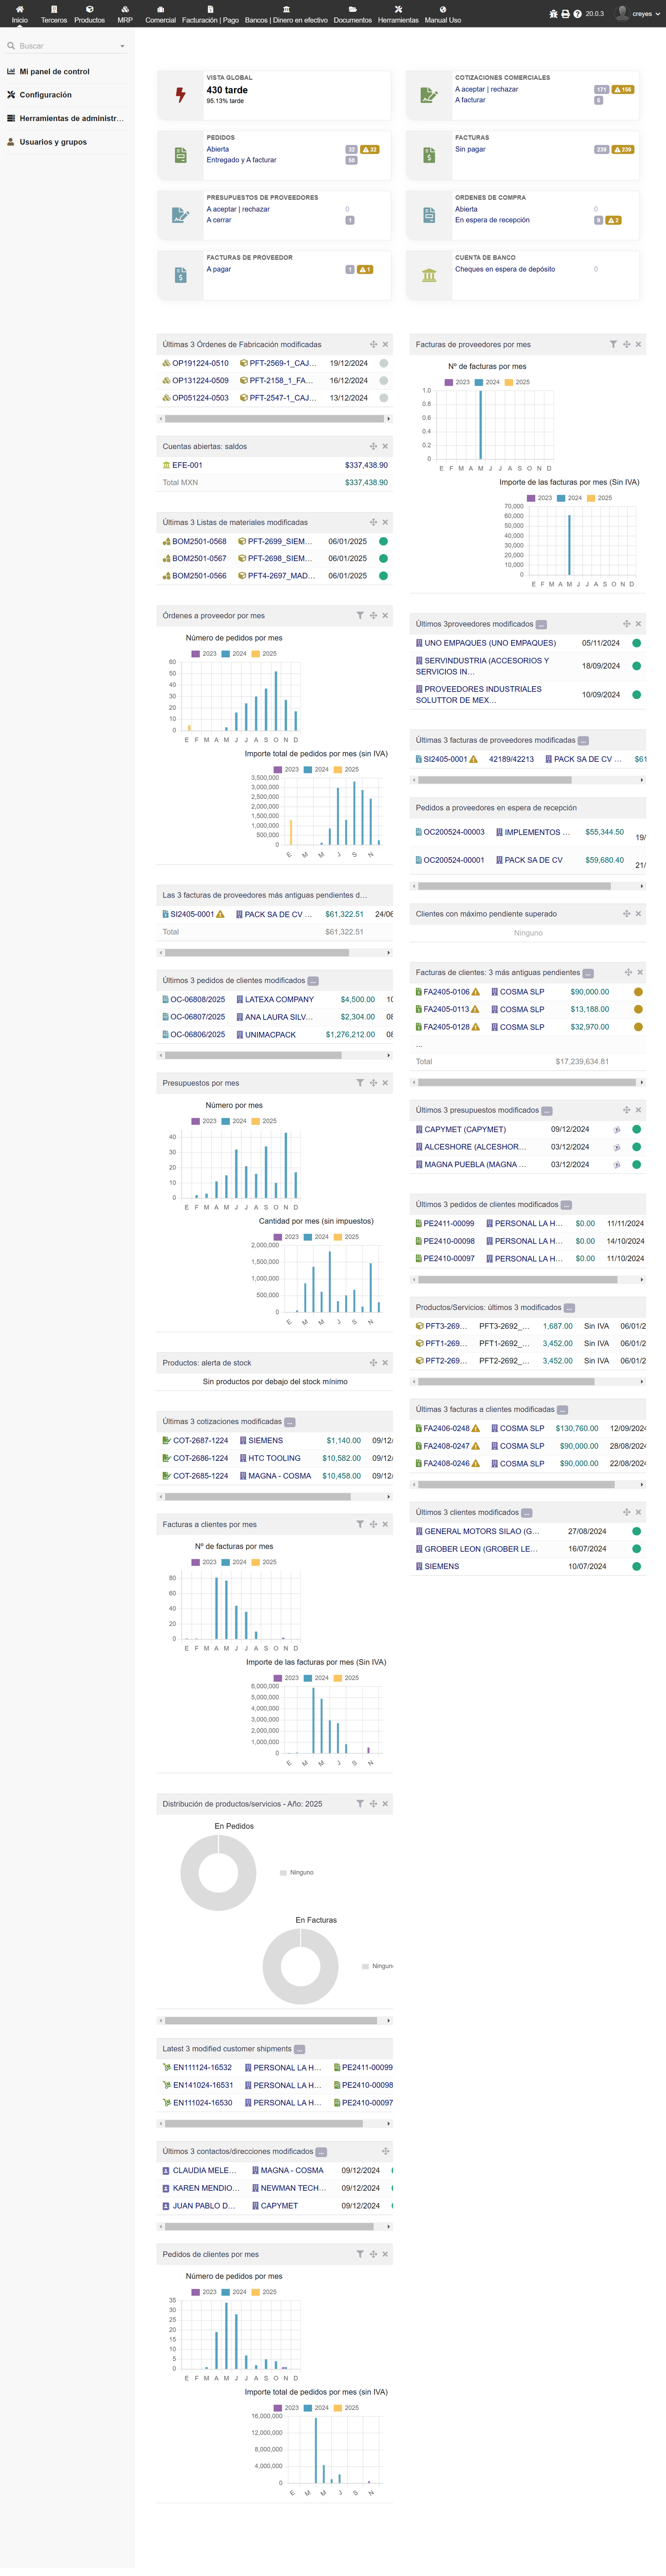Click Ninguno legend swatch for En Pedidos chart
This screenshot has width=666, height=2576.
point(284,1873)
